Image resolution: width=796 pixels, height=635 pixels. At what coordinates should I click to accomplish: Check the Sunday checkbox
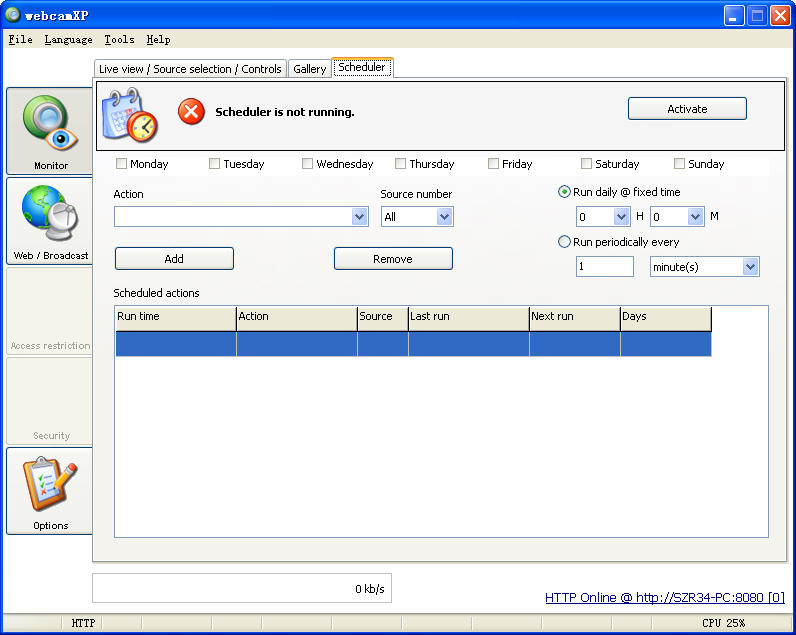(680, 164)
